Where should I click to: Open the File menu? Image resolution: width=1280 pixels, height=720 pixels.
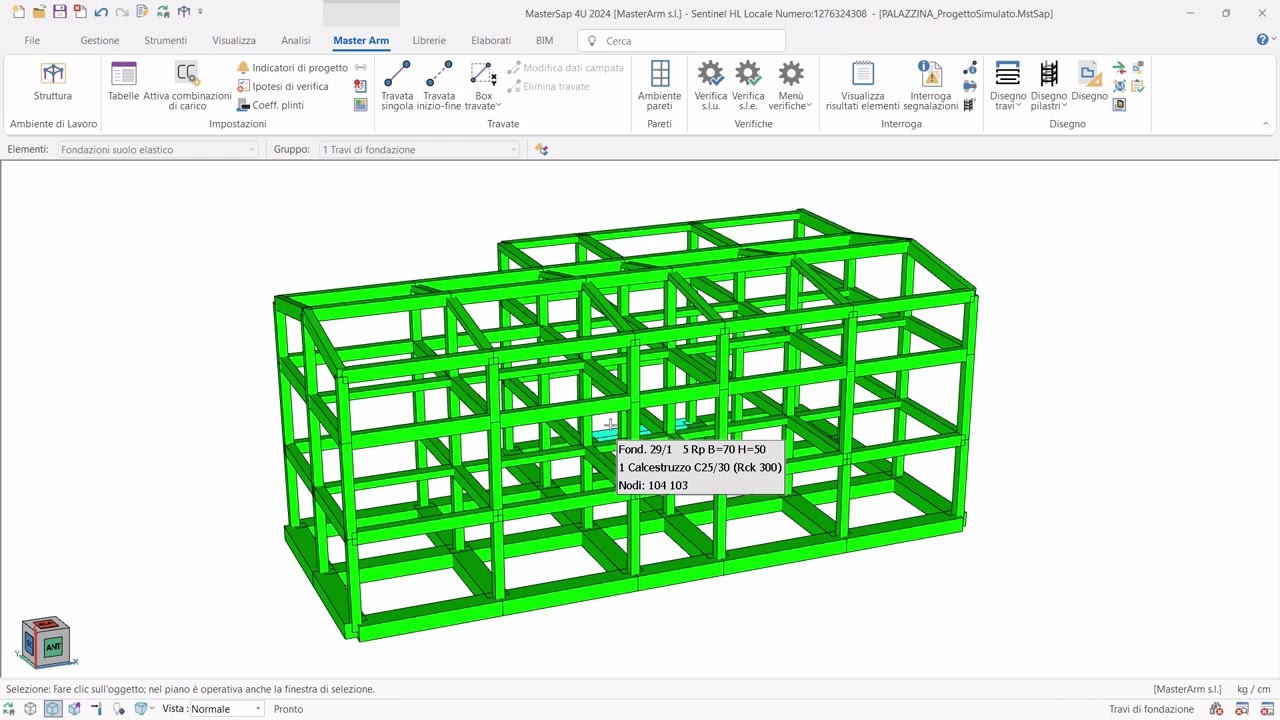(32, 40)
